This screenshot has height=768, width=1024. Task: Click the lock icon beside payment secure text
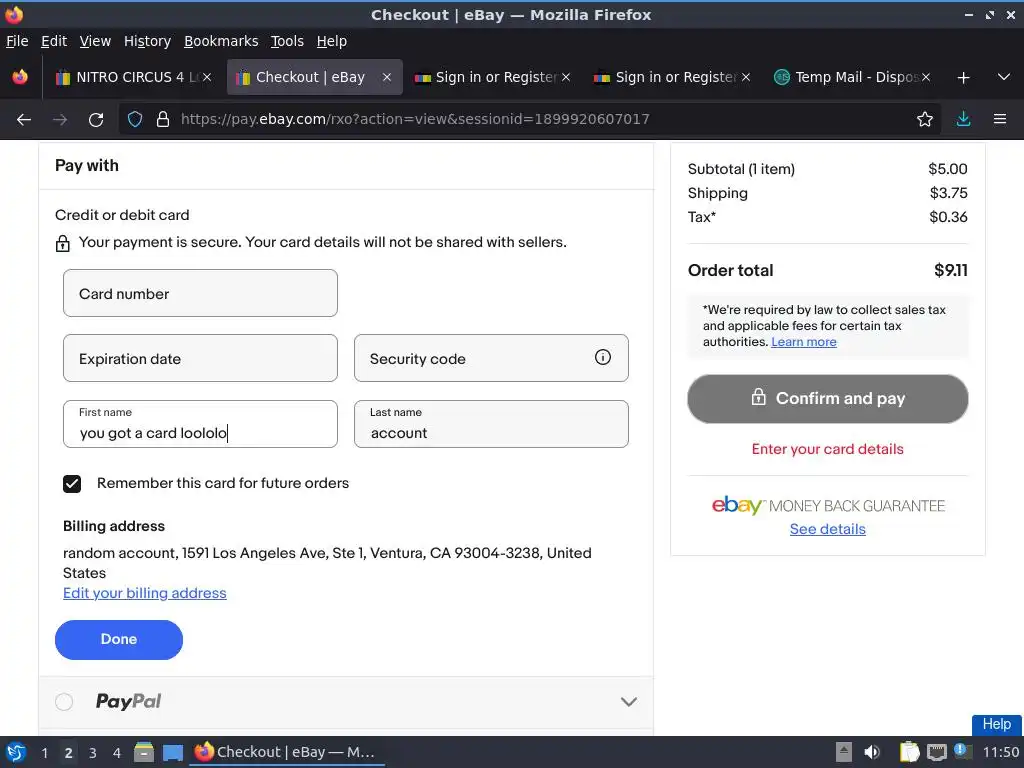point(62,244)
